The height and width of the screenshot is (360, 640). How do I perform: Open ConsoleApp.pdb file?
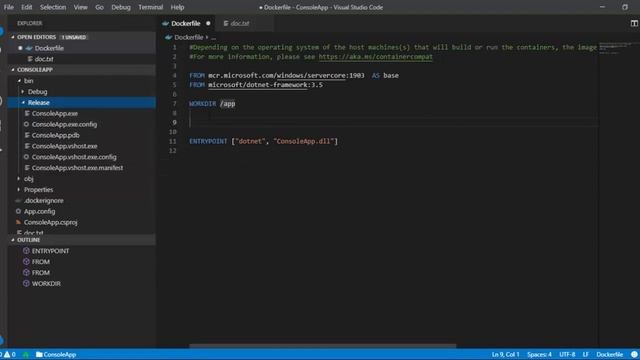56,135
